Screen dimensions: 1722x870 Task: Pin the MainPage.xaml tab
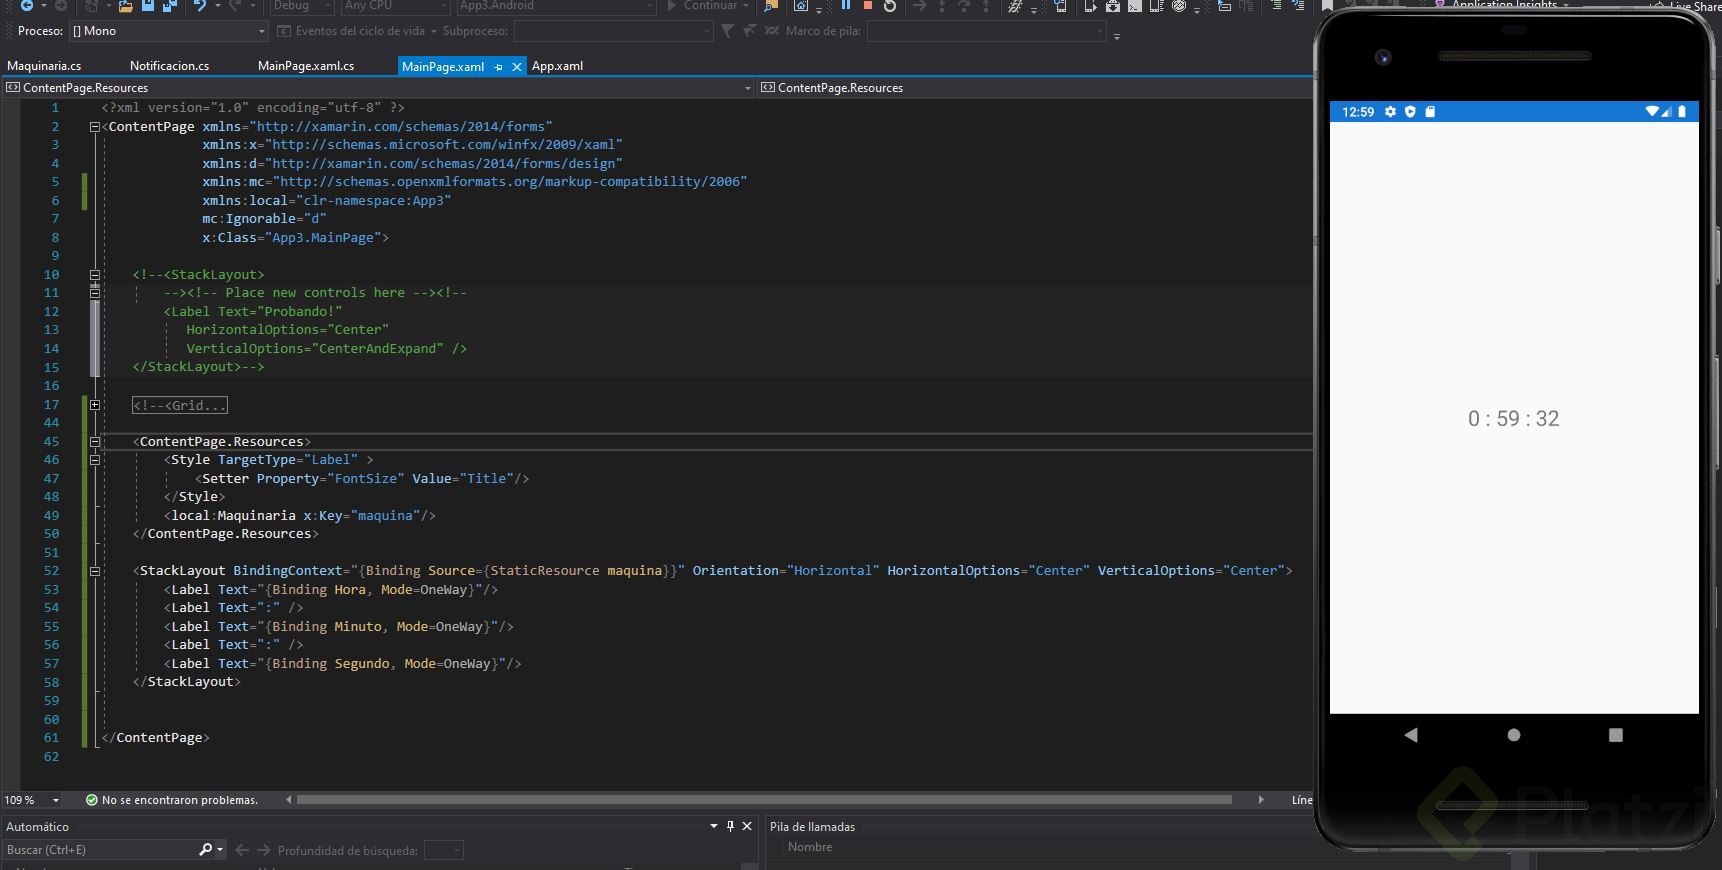(x=499, y=67)
